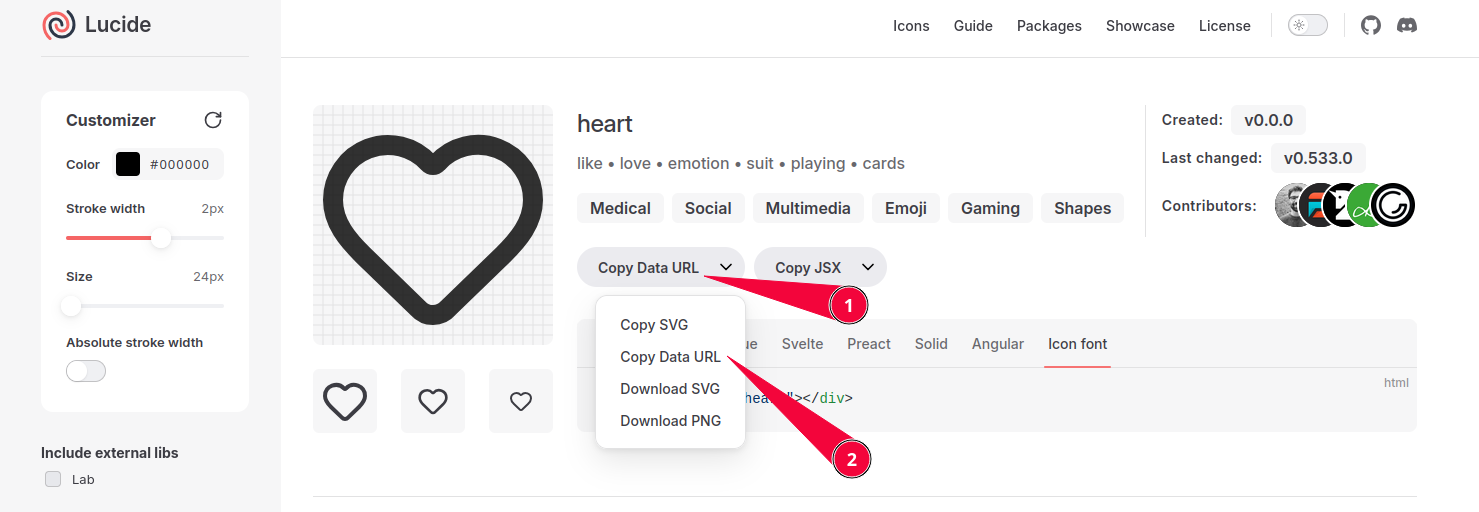1479x512 pixels.
Task: Open the GitHub repository icon
Action: point(1371,25)
